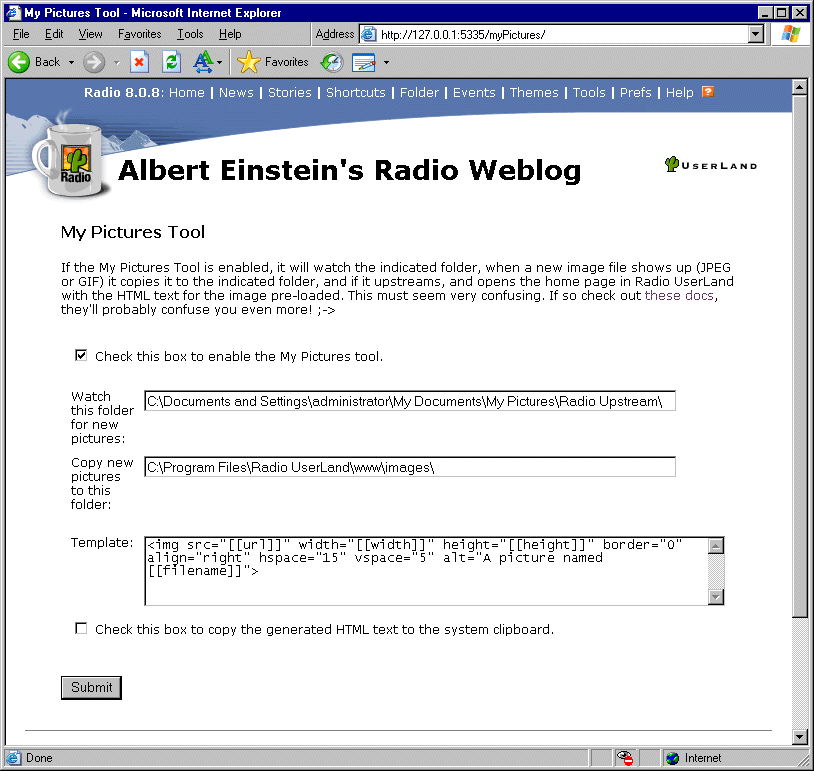
Task: Click the page scrollbar up arrow
Action: pyautogui.click(x=799, y=87)
